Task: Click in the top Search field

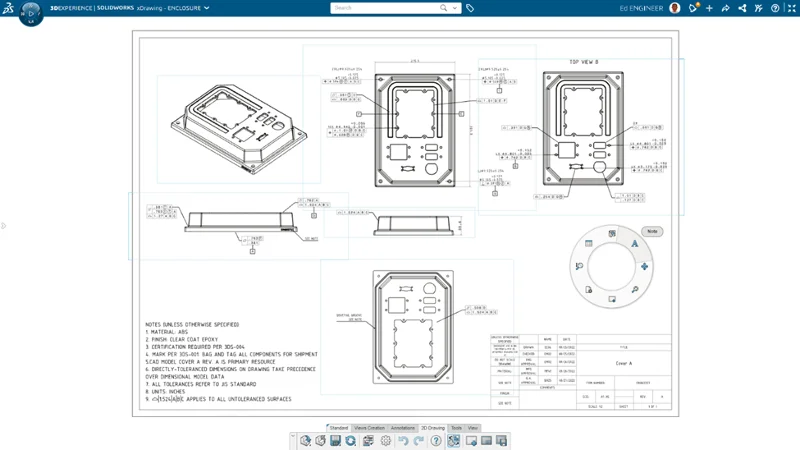Action: pos(385,8)
